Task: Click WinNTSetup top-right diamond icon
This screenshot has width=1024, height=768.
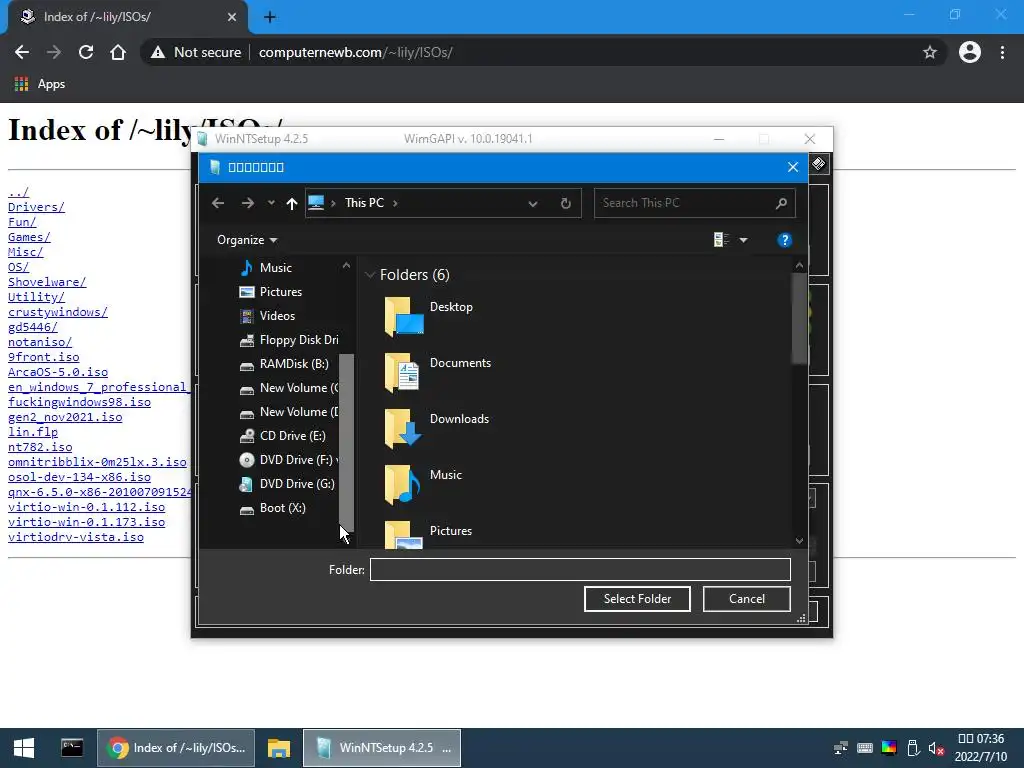Action: tap(819, 164)
